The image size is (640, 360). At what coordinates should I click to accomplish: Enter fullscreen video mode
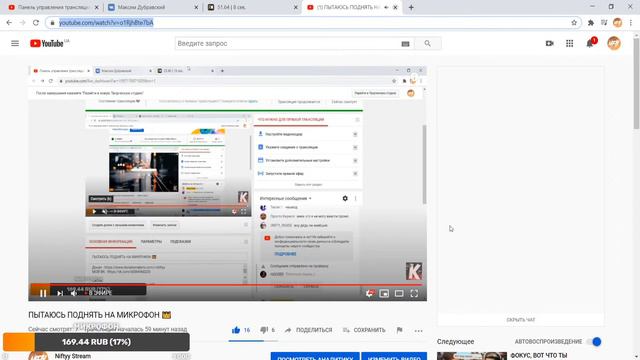coord(414,293)
